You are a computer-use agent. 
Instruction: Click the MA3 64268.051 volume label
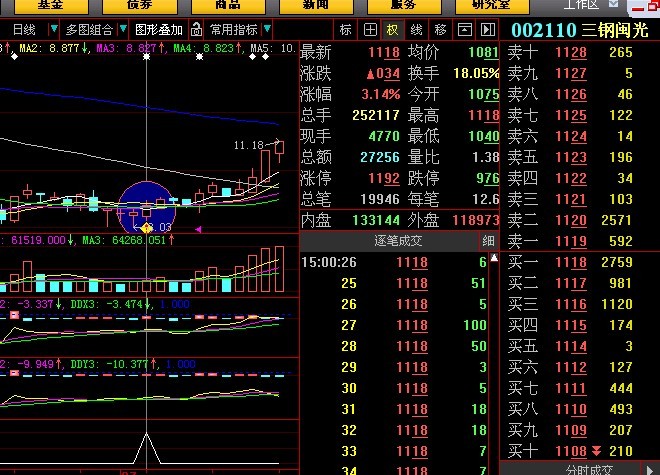pyautogui.click(x=128, y=240)
